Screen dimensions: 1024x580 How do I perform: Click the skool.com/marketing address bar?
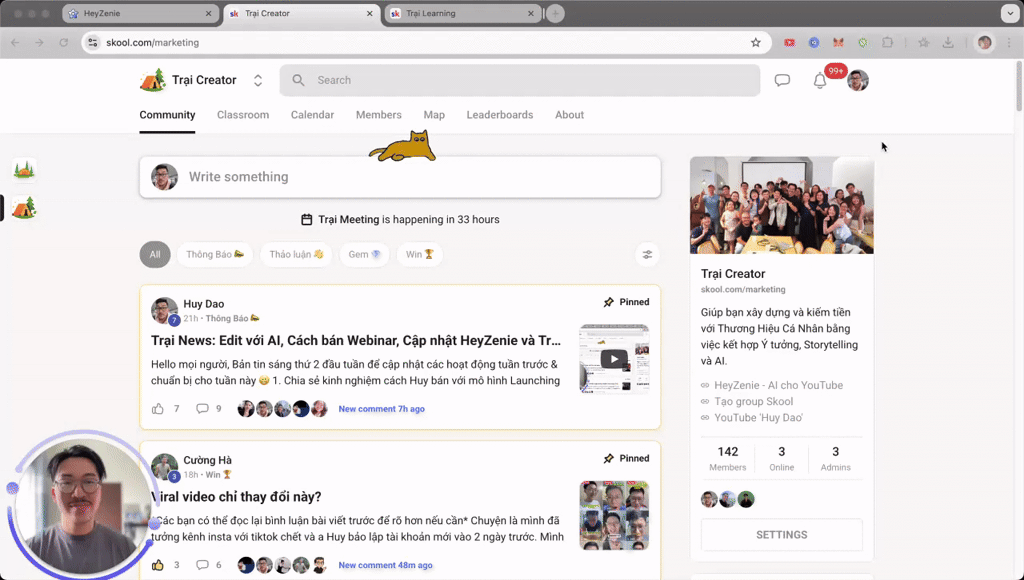click(x=424, y=42)
